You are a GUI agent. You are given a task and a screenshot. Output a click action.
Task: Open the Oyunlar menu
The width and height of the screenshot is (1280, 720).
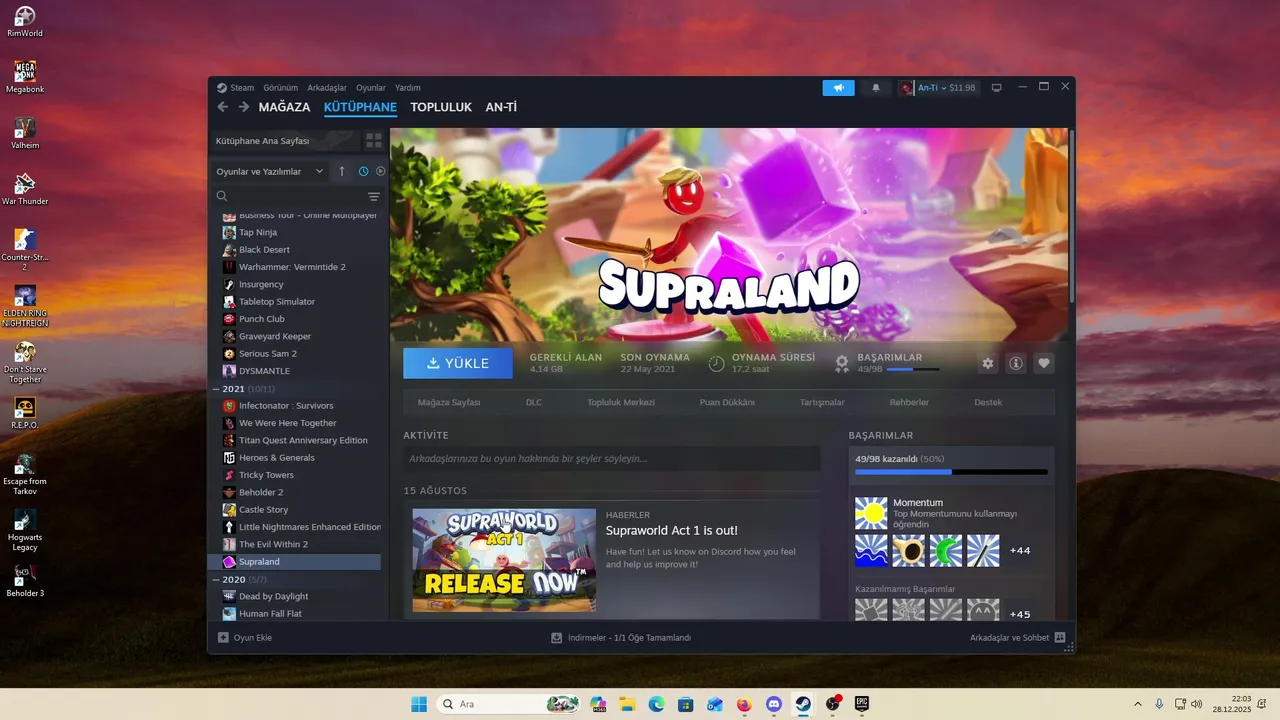tap(371, 88)
